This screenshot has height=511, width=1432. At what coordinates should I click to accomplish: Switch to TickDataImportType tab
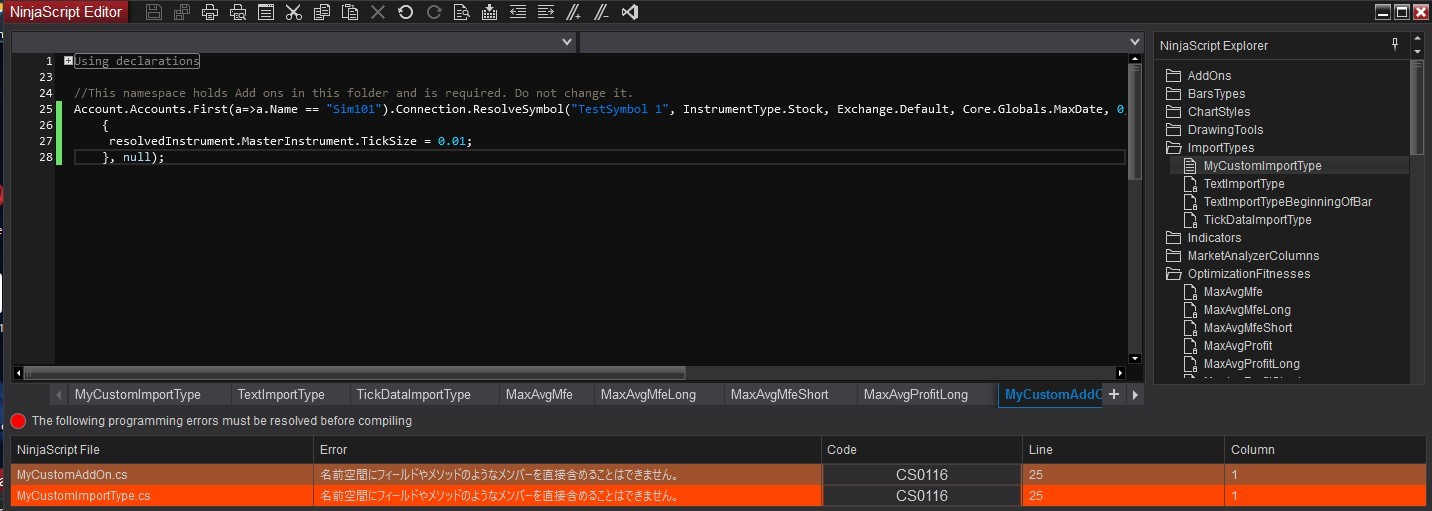[413, 395]
